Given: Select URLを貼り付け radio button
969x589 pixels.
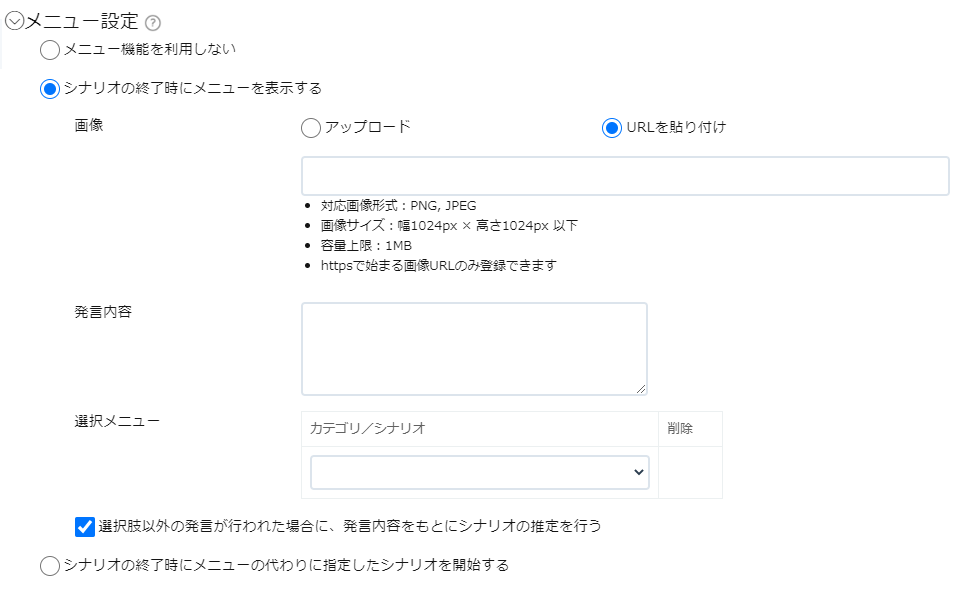Looking at the screenshot, I should tap(611, 128).
